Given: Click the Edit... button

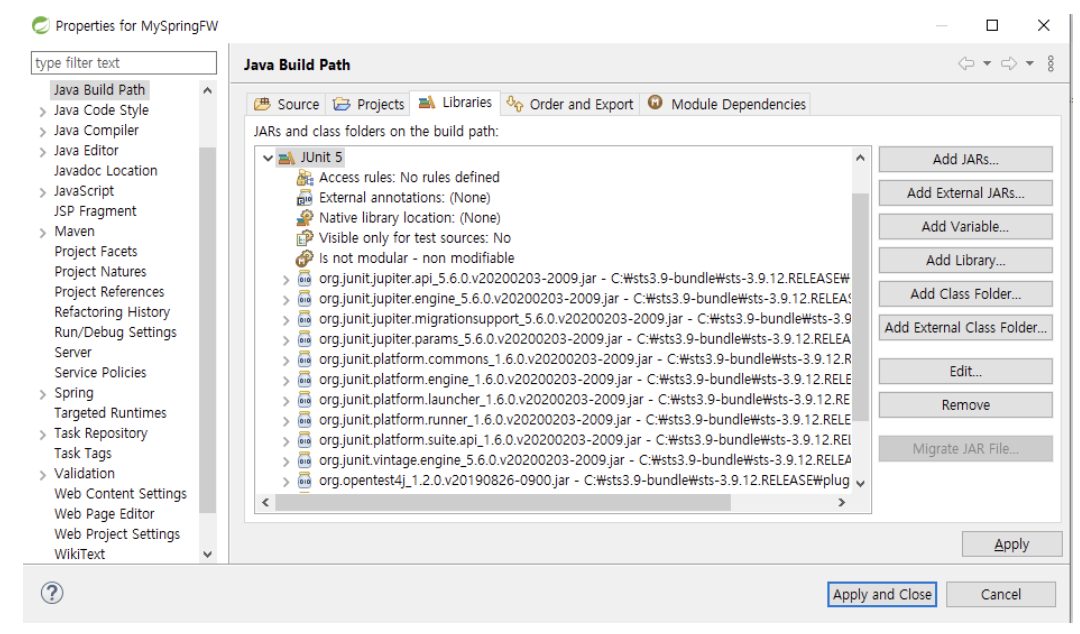Looking at the screenshot, I should click(x=965, y=371).
